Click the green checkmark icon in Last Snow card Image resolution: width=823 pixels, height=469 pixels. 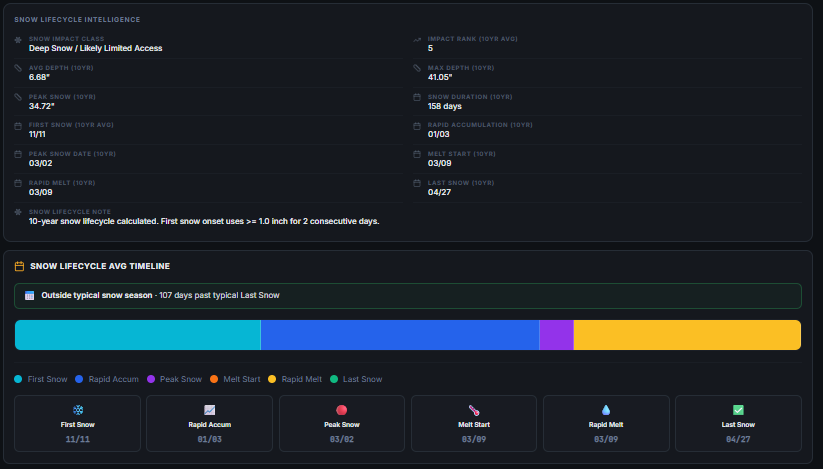[x=738, y=410]
